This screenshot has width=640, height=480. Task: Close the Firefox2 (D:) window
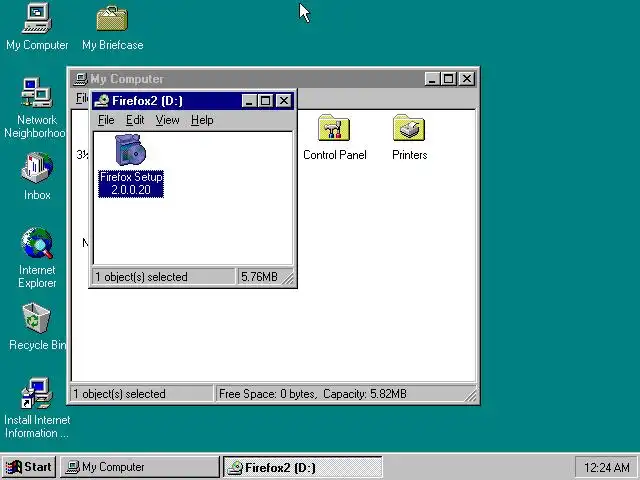point(284,101)
